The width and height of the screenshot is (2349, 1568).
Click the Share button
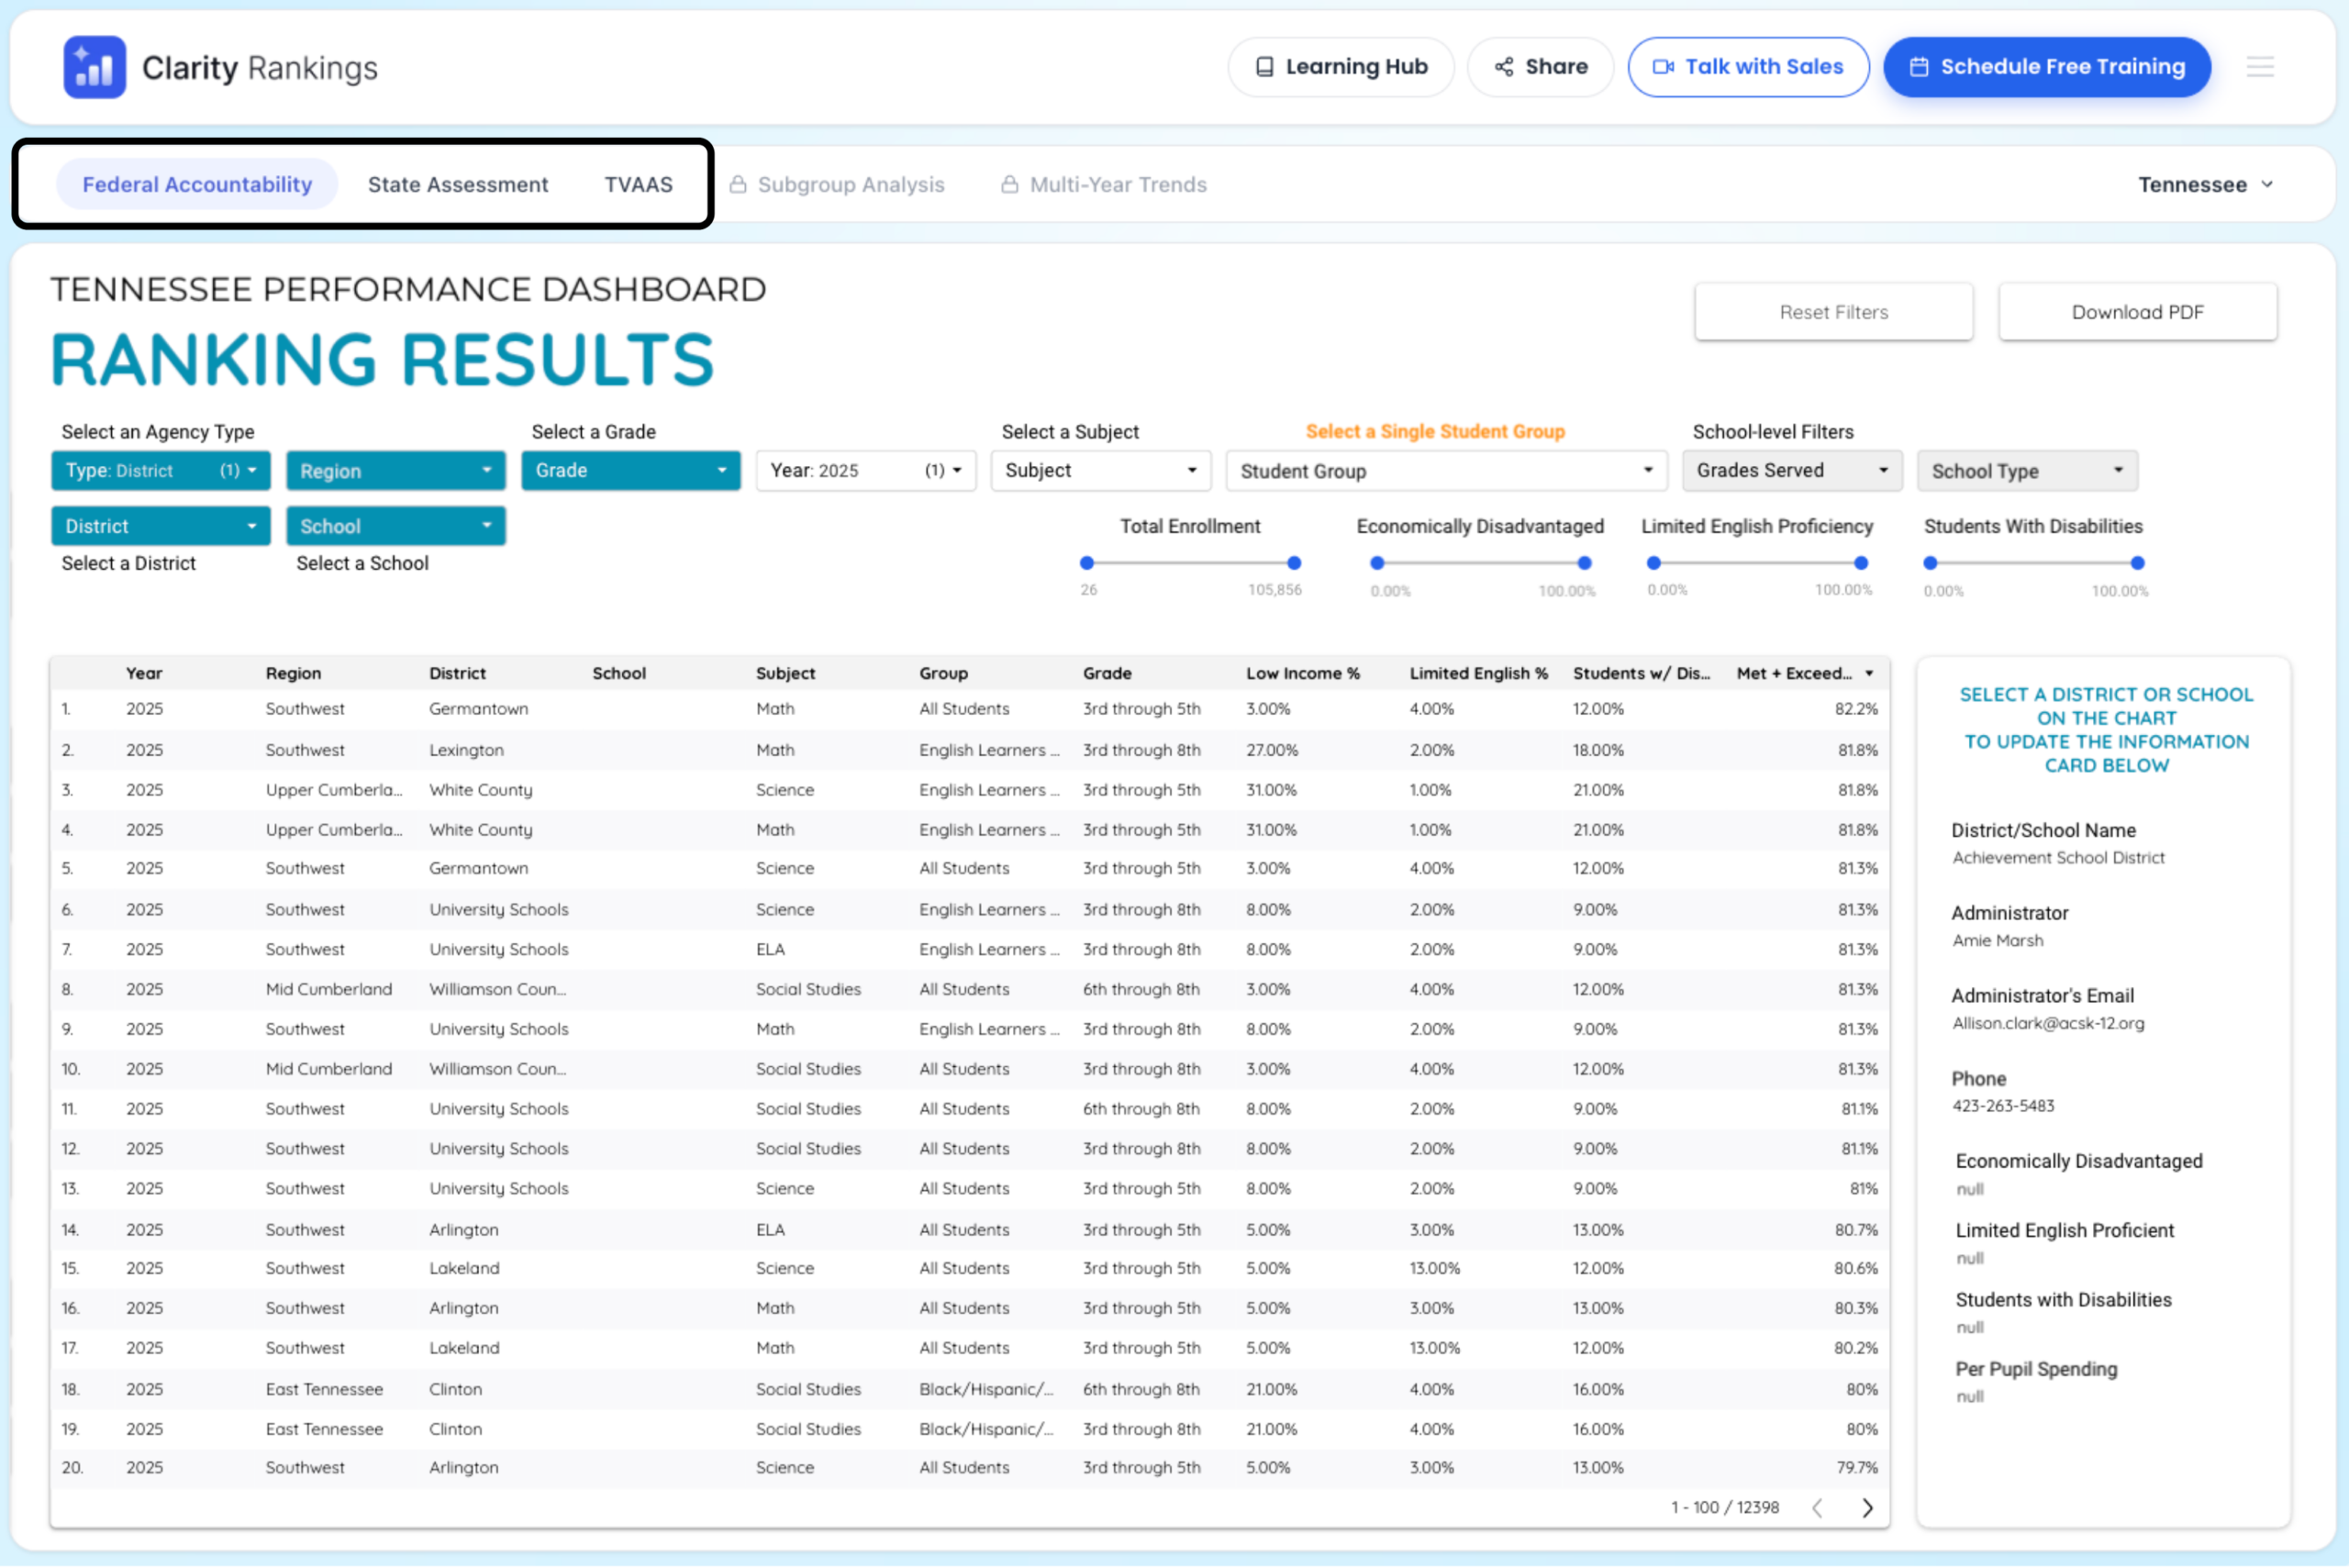coord(1540,67)
